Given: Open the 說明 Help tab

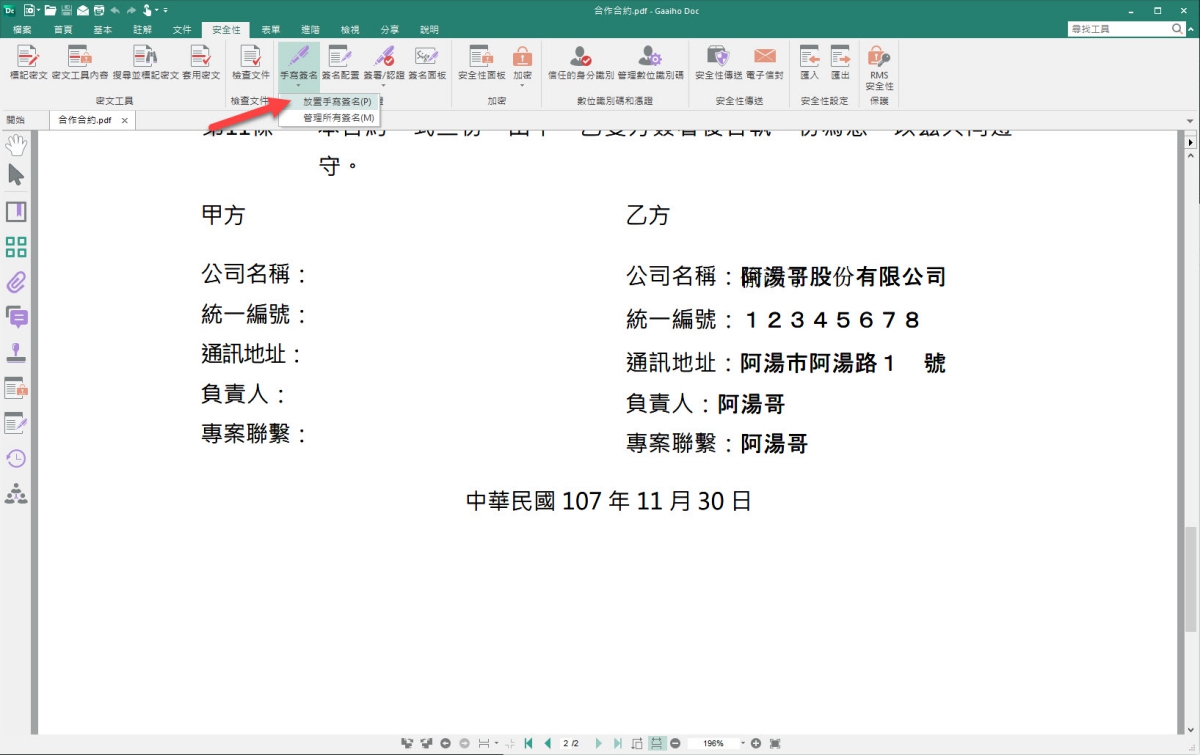Looking at the screenshot, I should click(429, 30).
